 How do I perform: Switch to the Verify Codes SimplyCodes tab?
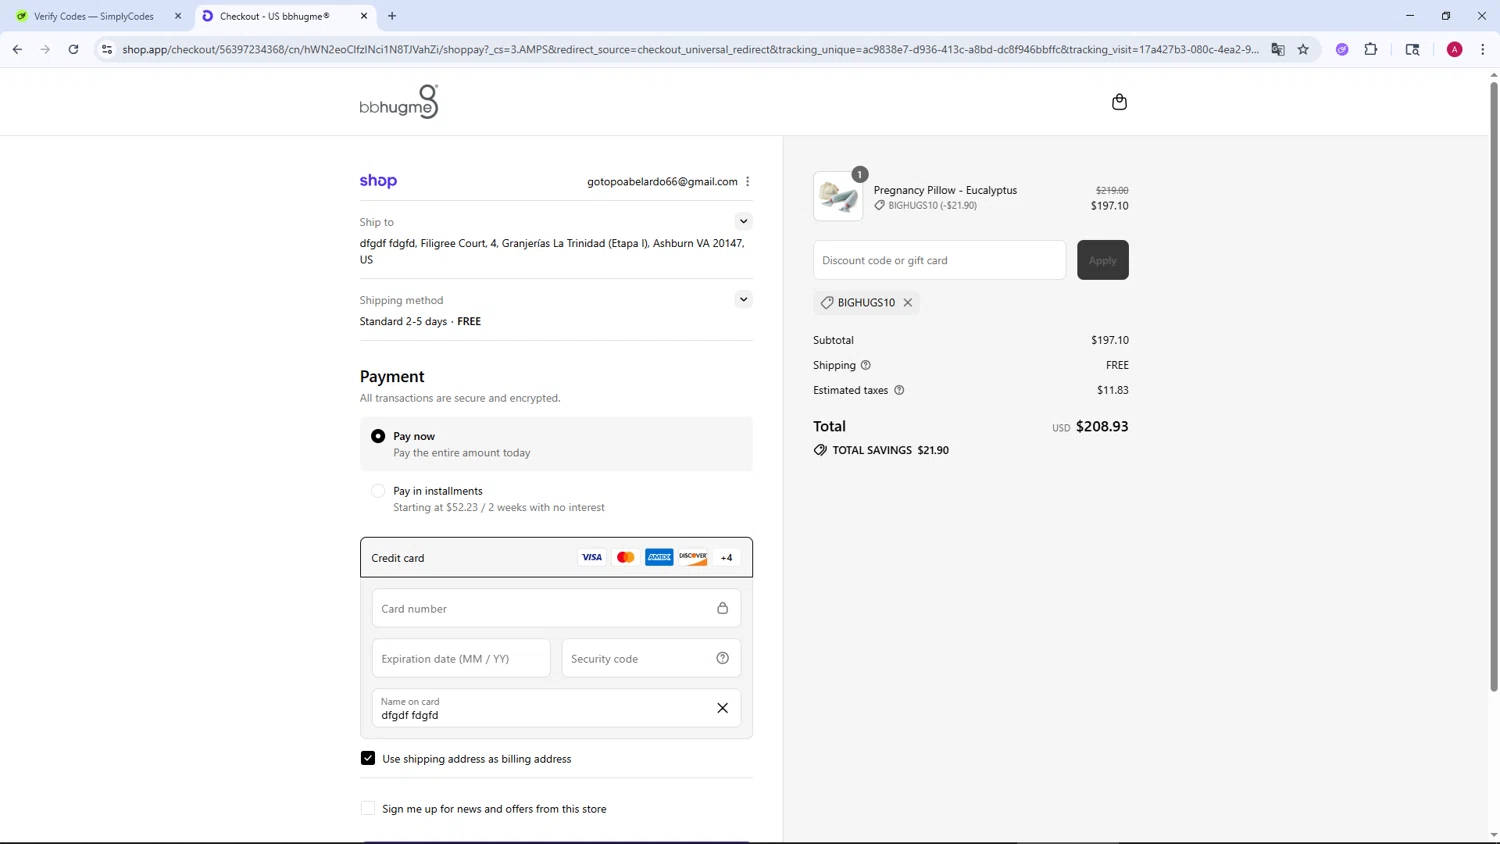coord(94,16)
